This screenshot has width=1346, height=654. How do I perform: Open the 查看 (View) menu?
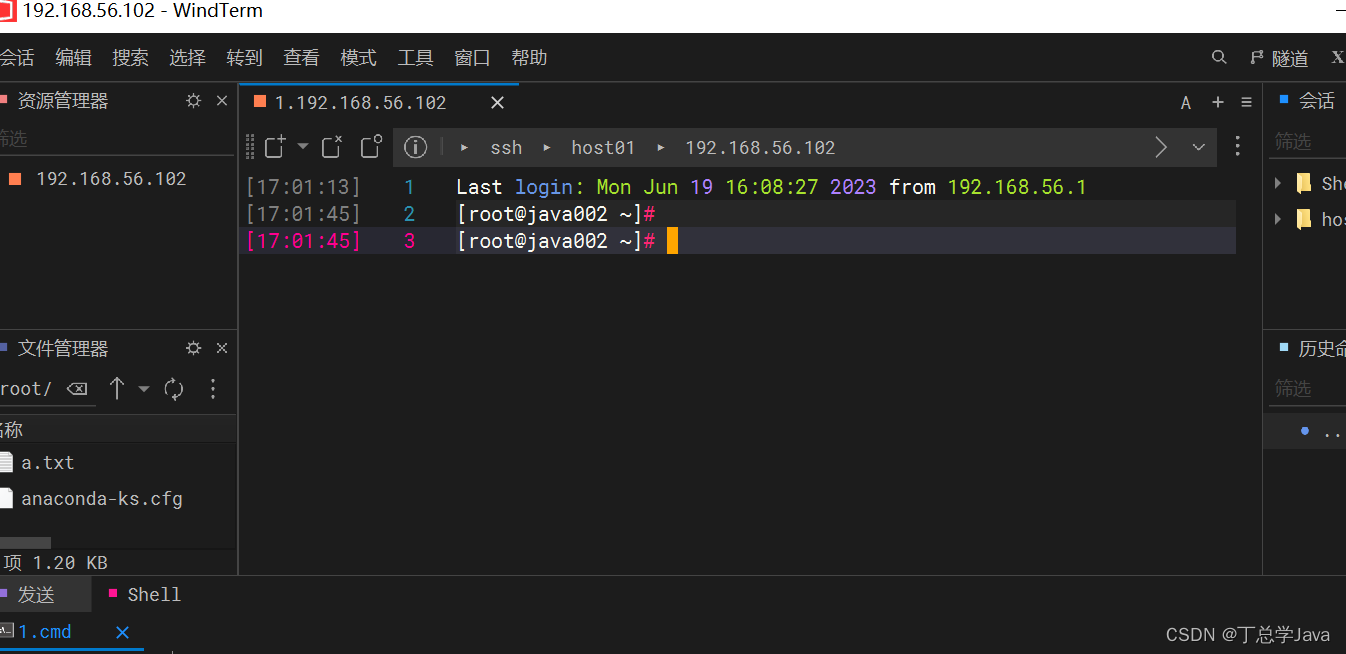tap(301, 58)
